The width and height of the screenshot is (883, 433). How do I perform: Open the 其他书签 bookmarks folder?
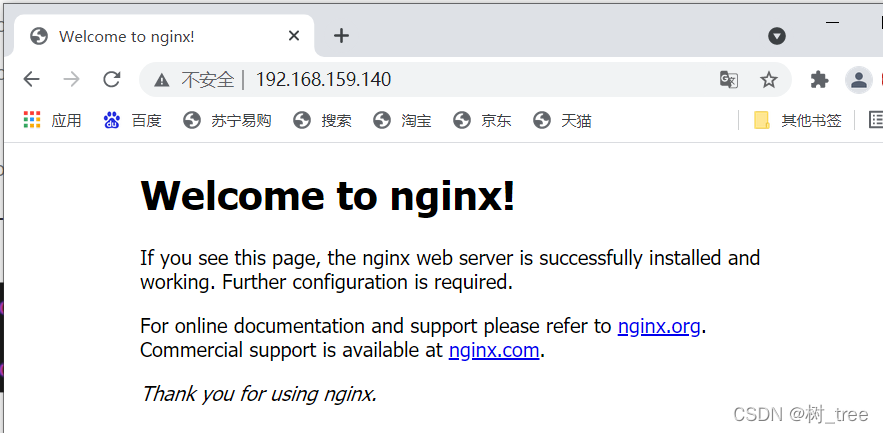[797, 120]
